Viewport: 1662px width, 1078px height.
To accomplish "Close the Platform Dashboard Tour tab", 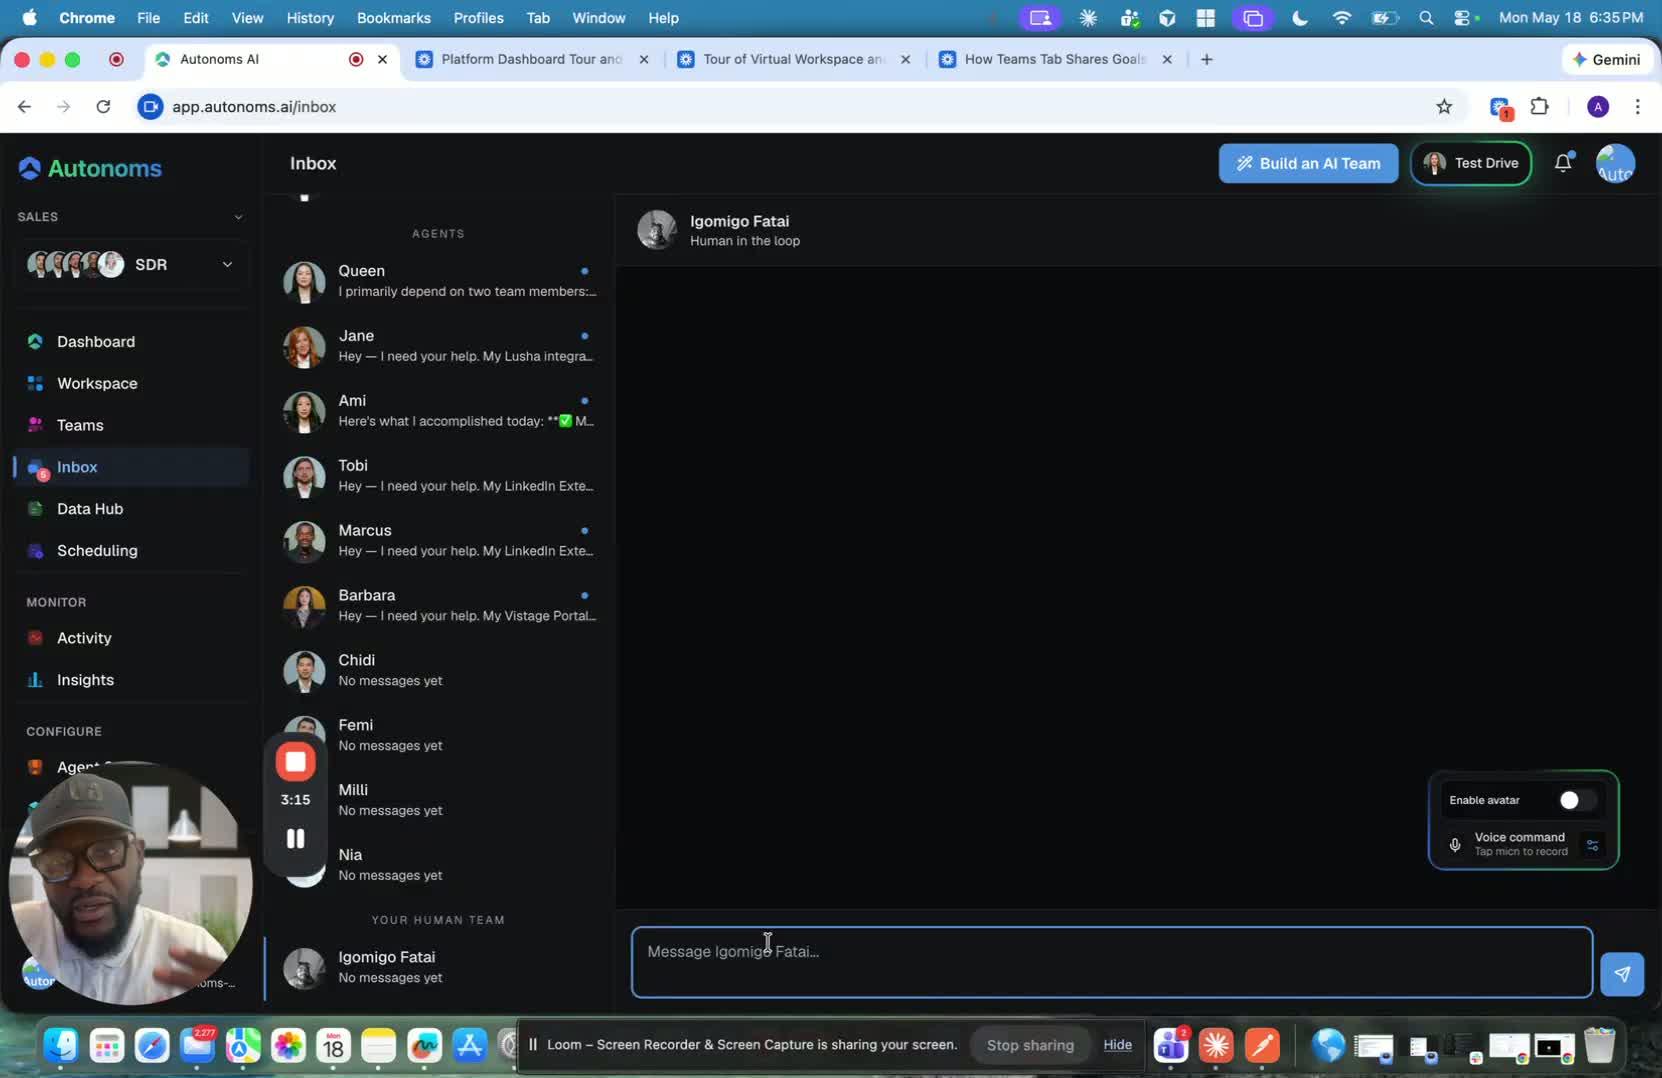I will pyautogui.click(x=644, y=60).
